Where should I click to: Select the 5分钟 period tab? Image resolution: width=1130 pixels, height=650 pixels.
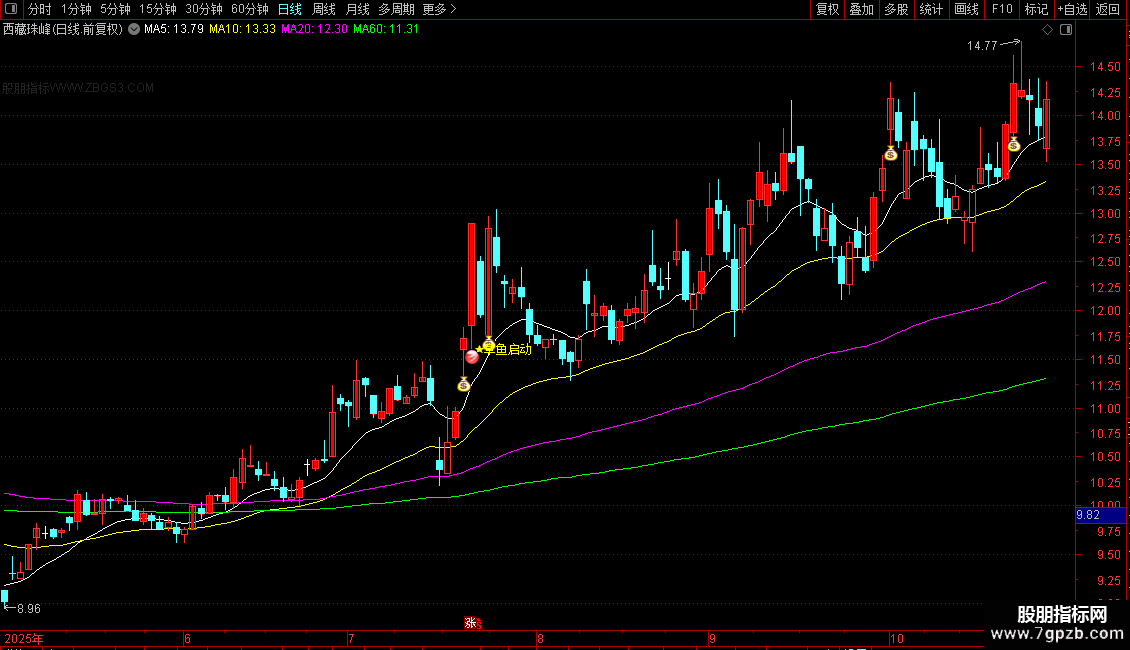point(115,9)
